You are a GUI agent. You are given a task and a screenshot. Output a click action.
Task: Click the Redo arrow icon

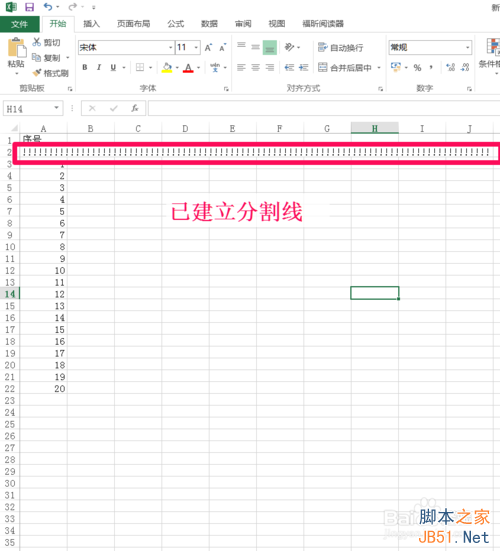click(x=72, y=7)
